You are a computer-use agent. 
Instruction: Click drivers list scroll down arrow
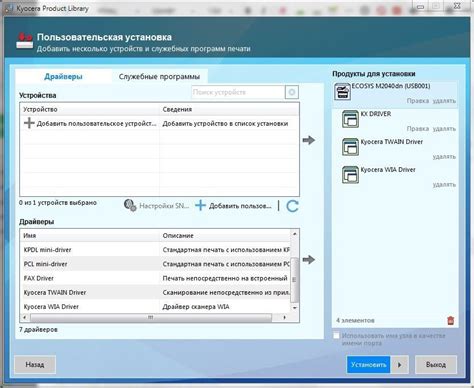click(x=294, y=308)
